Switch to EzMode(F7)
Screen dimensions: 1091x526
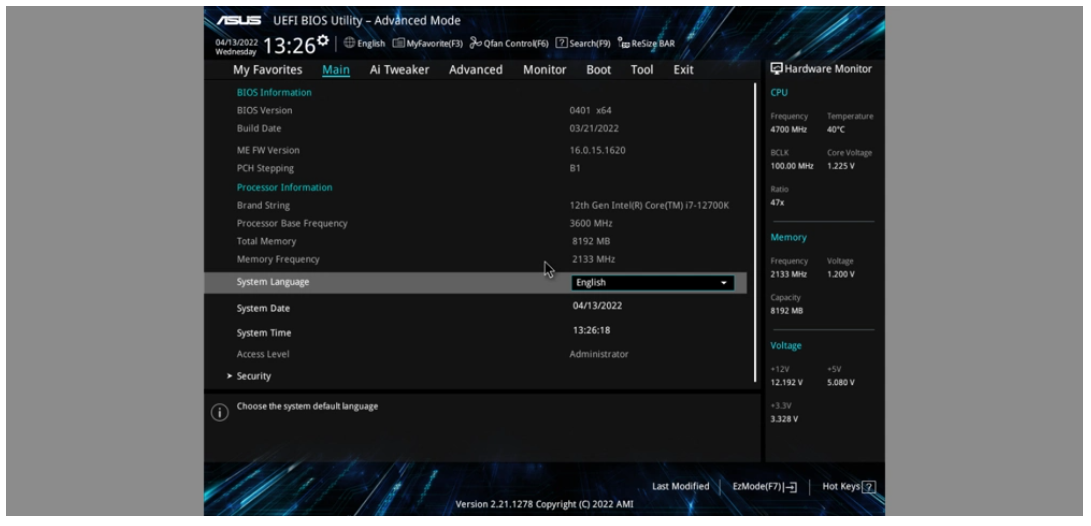tap(764, 487)
